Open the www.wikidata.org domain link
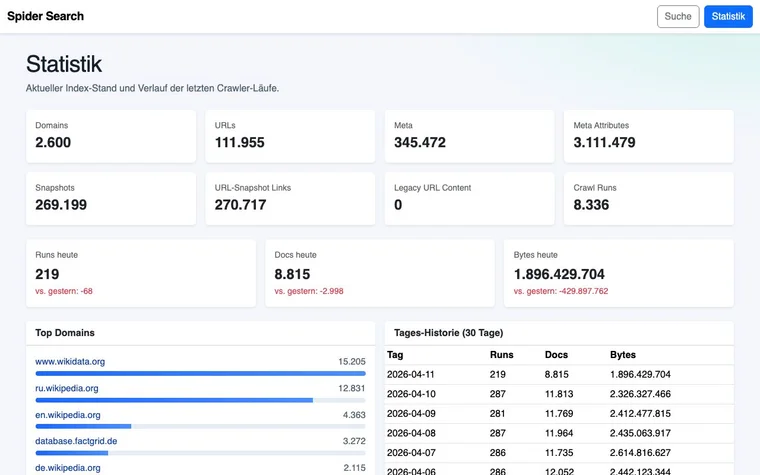 tap(70, 362)
